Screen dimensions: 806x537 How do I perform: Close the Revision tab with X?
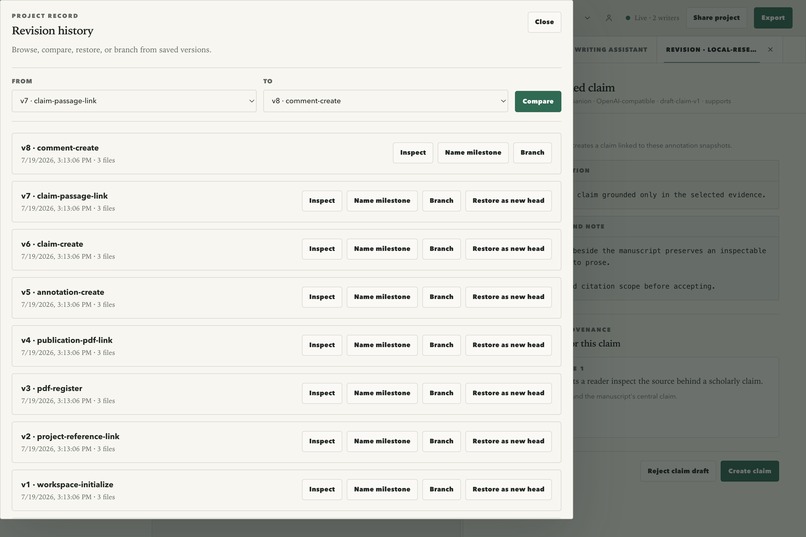point(770,50)
